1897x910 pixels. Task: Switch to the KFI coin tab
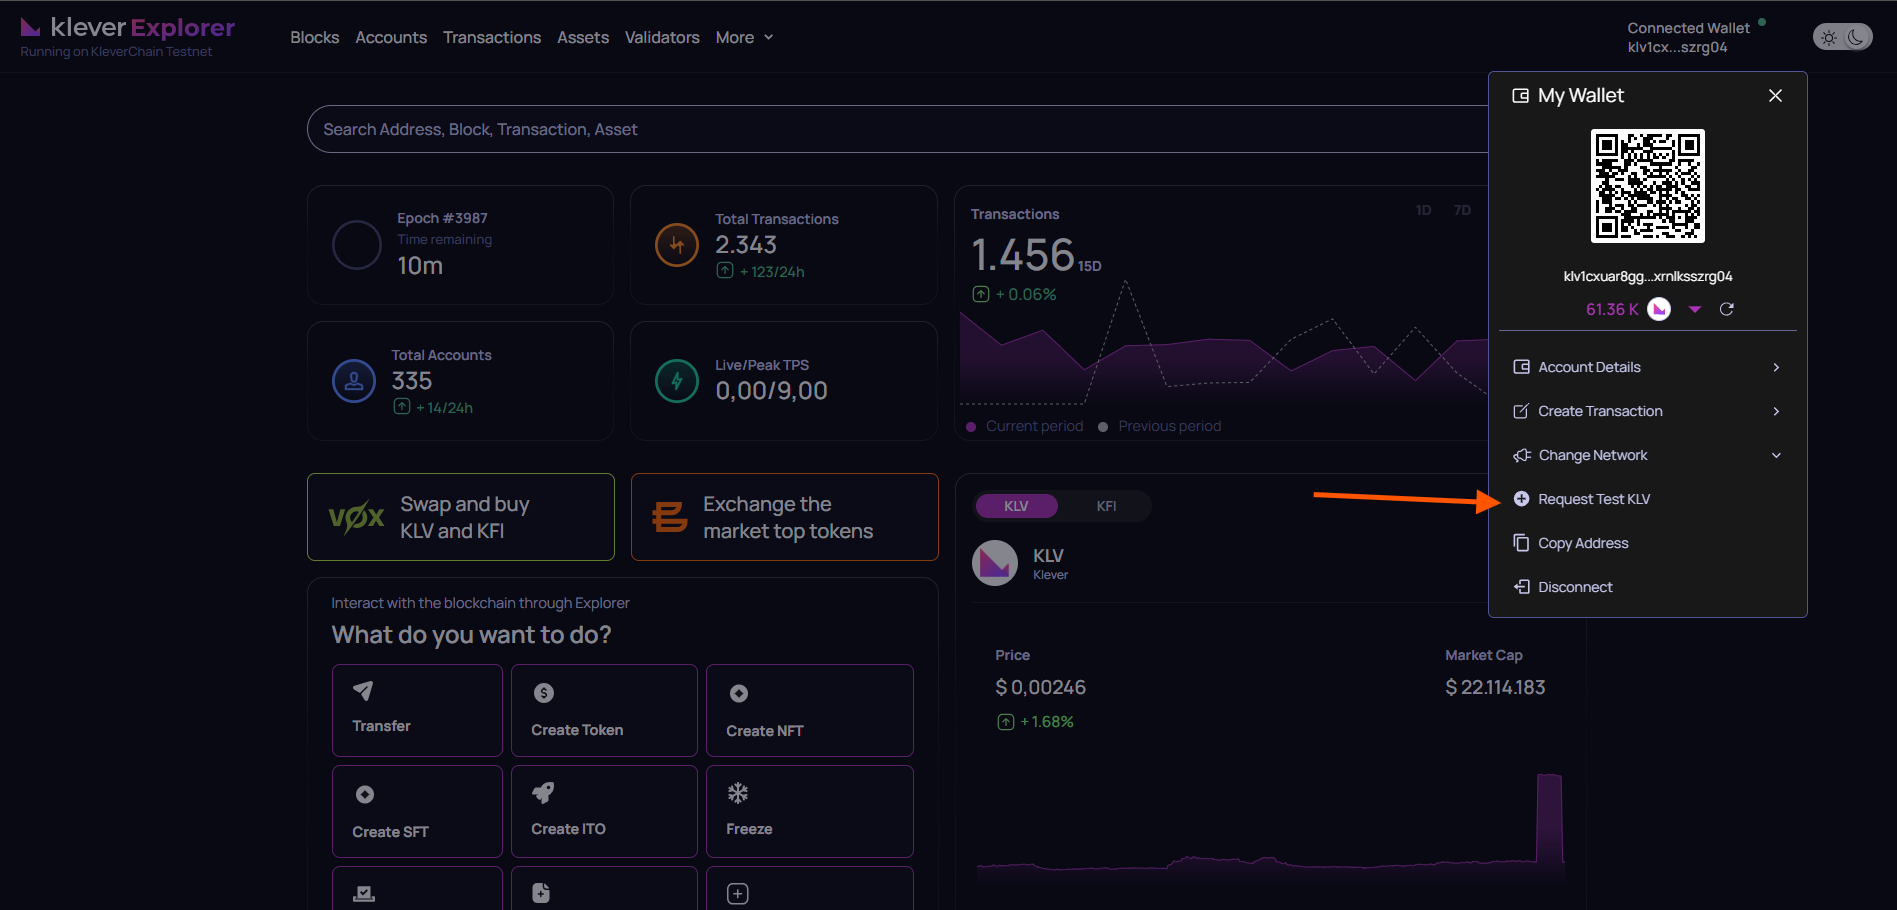point(1106,506)
